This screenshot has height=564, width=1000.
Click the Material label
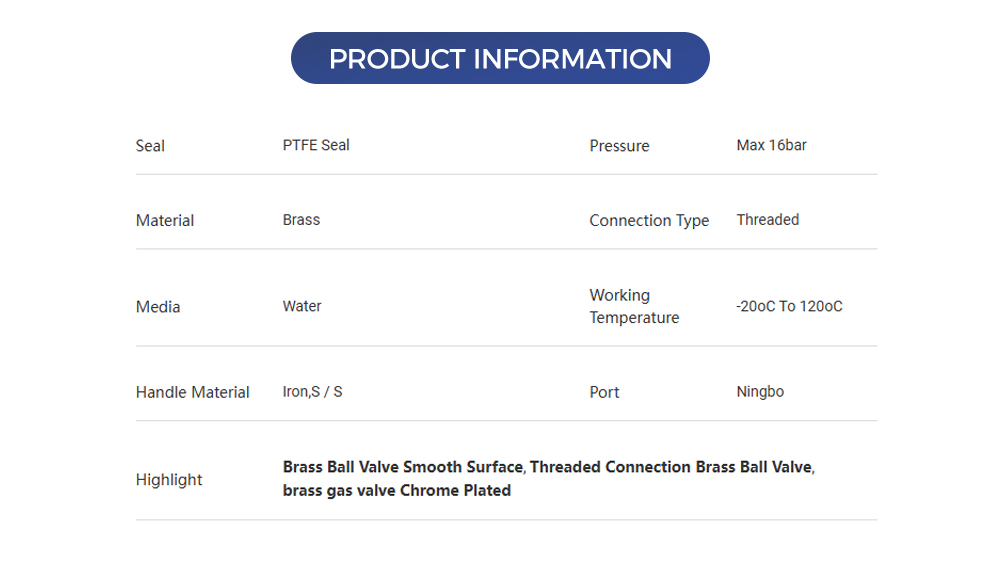[165, 220]
